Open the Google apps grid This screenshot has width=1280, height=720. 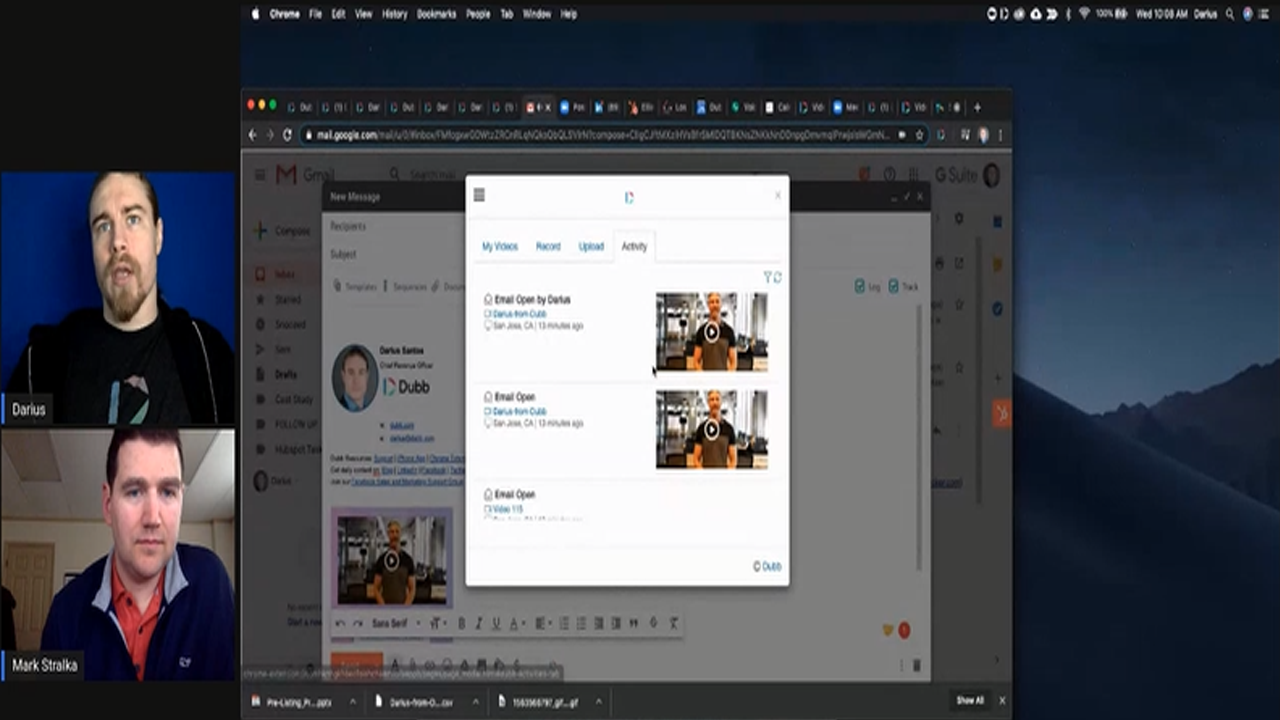pyautogui.click(x=912, y=175)
